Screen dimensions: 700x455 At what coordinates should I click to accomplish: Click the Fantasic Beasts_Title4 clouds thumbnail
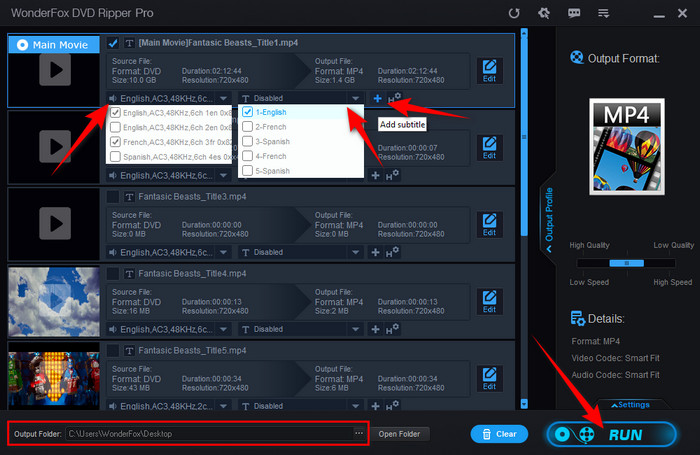click(54, 301)
